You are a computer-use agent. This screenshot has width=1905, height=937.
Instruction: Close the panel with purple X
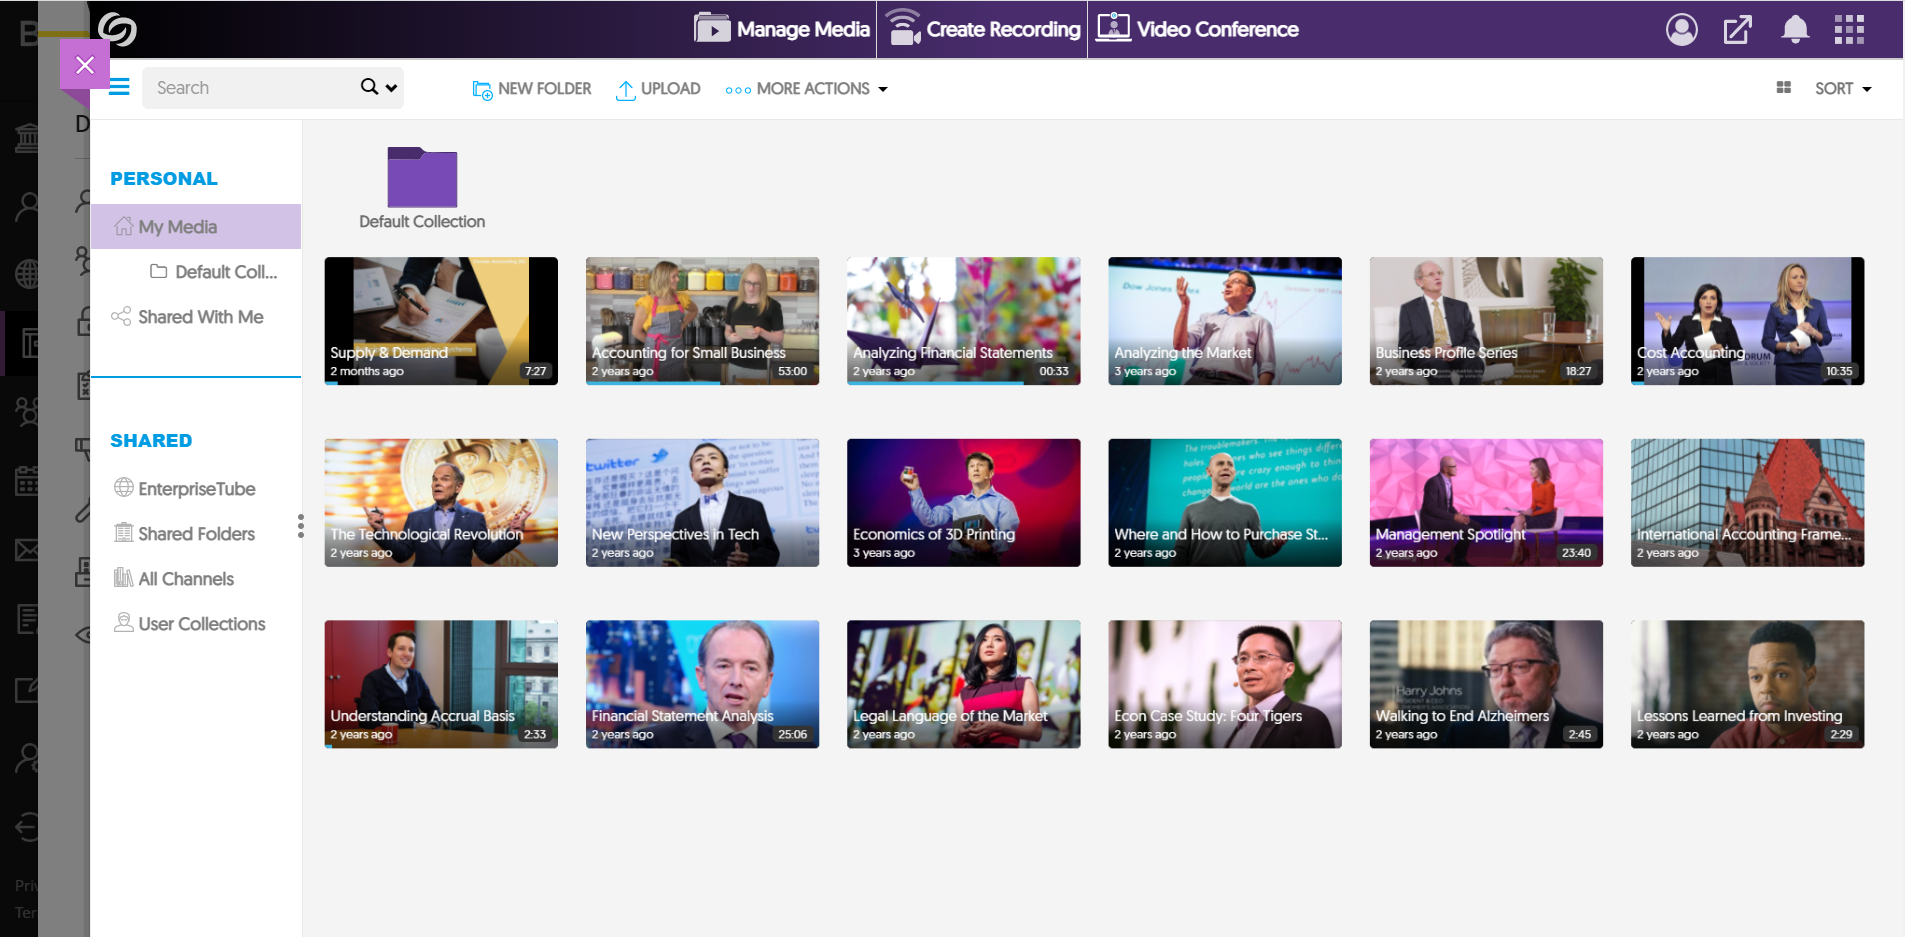(x=85, y=65)
